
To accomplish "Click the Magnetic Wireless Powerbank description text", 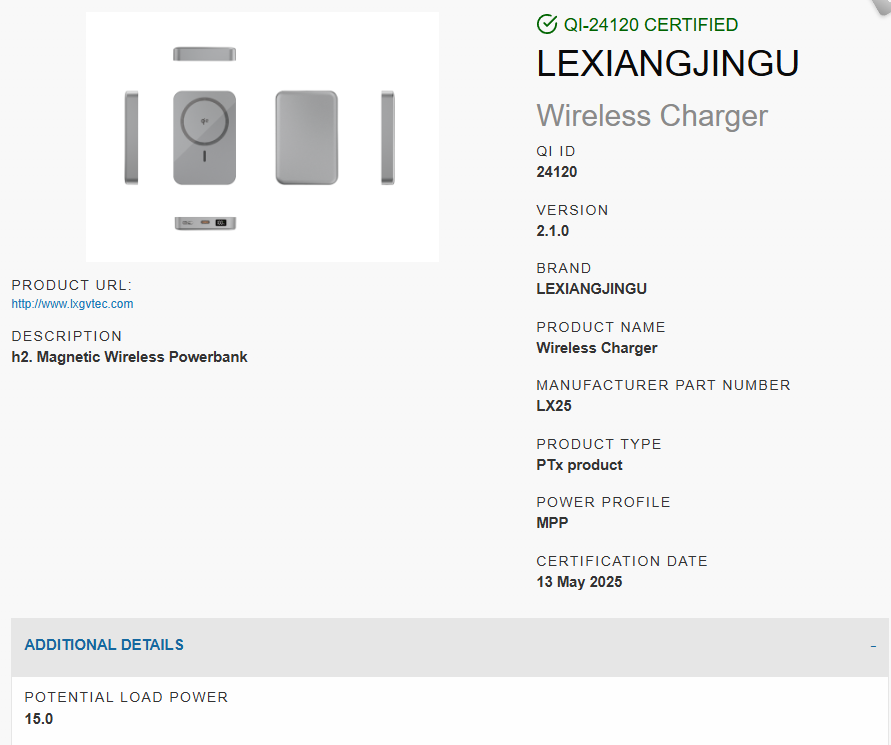I will [142, 357].
